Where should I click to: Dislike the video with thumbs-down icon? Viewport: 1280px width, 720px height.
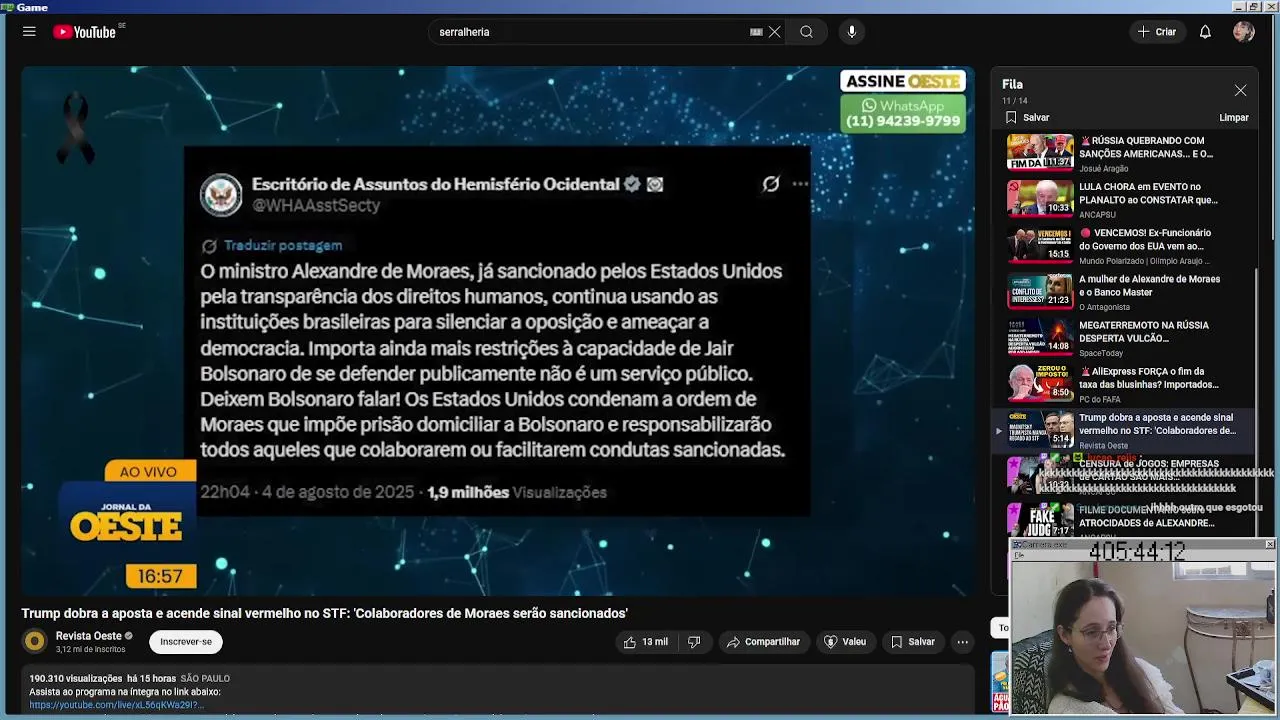[694, 642]
